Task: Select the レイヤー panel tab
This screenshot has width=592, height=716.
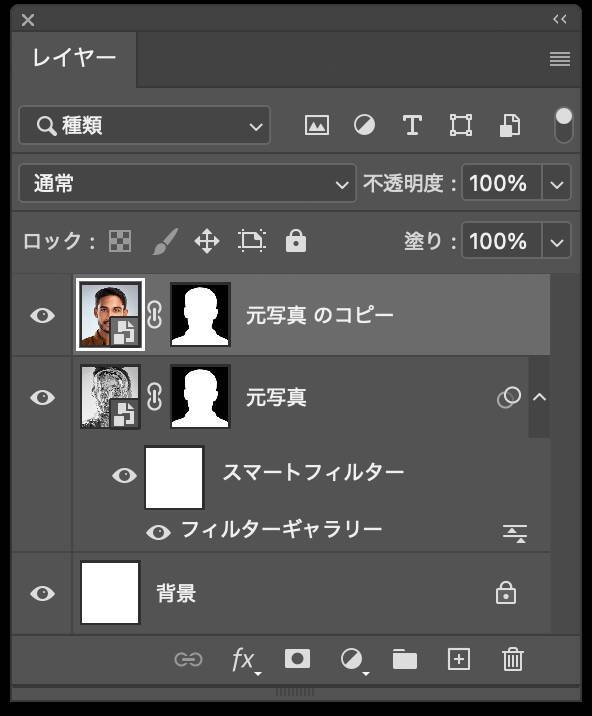Action: (74, 59)
